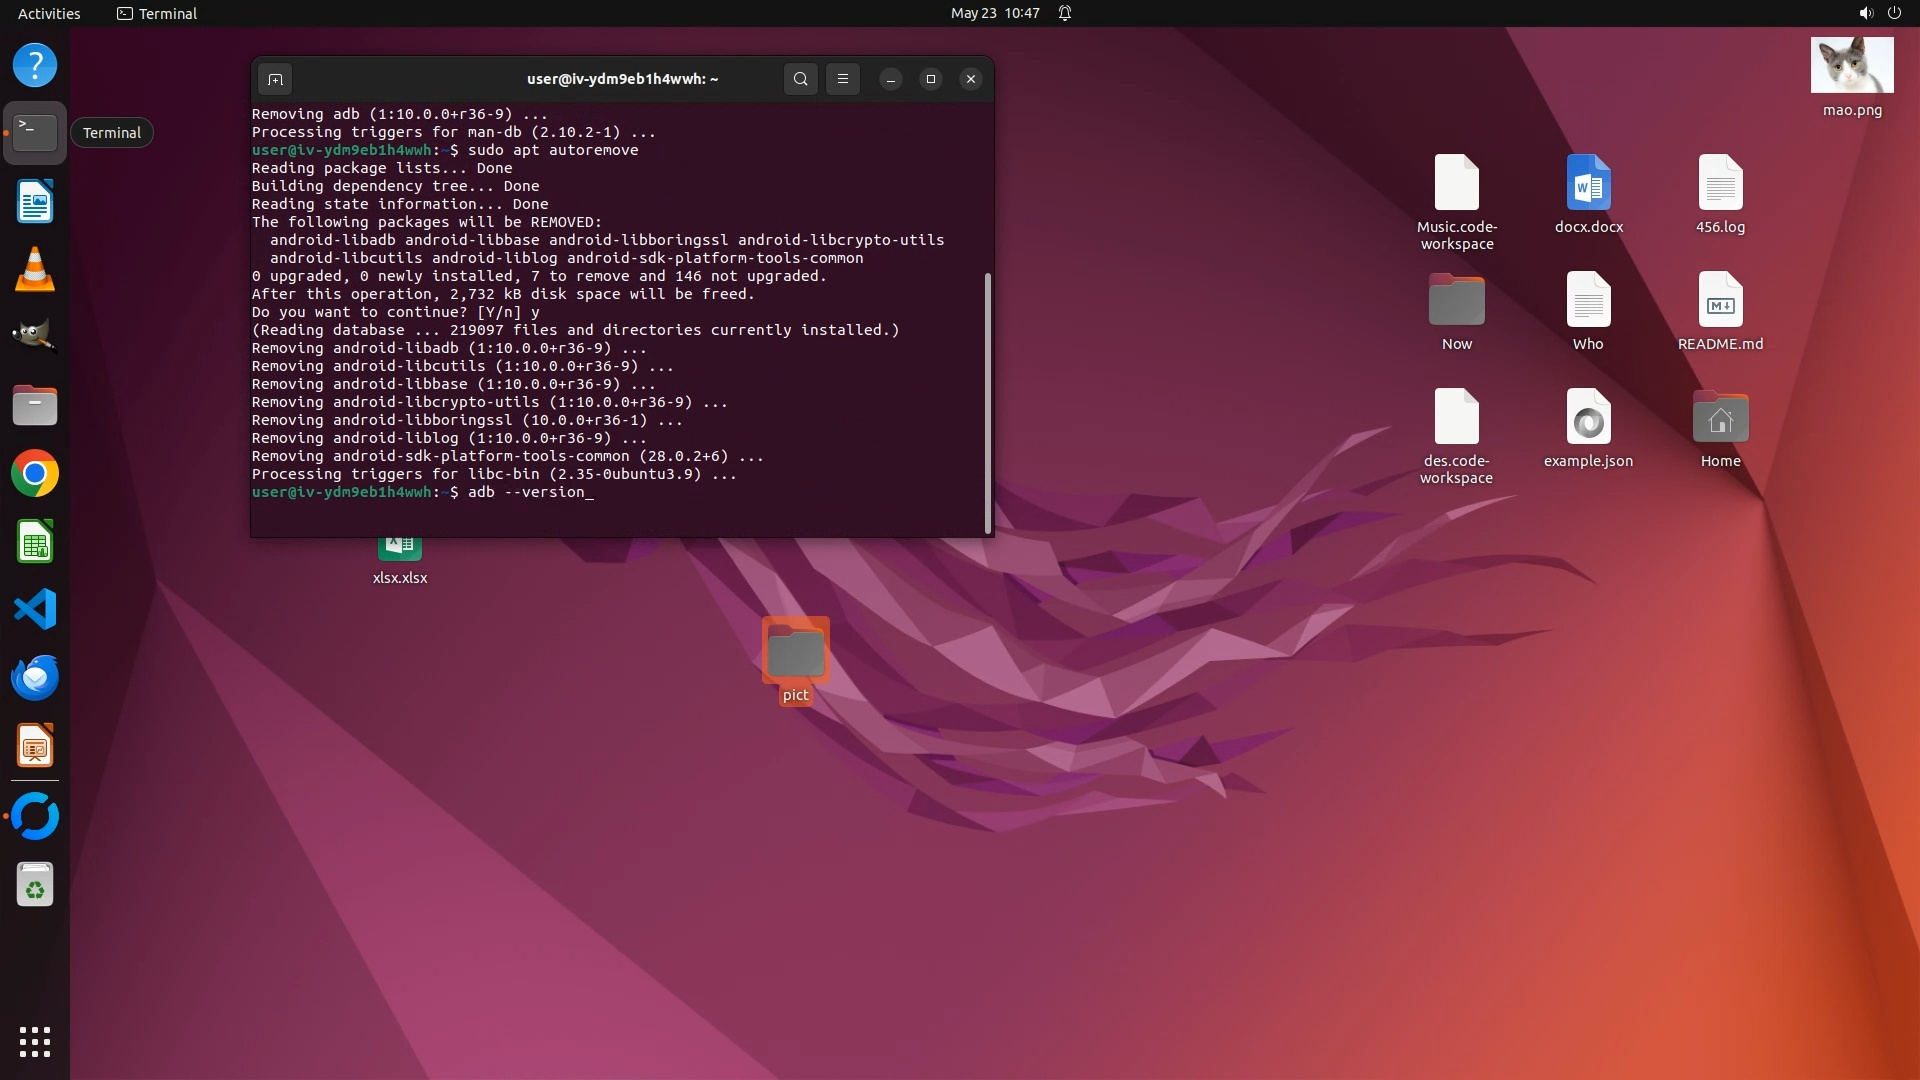Open clock and calendar menu
Screen dimensions: 1920x1080
[994, 13]
